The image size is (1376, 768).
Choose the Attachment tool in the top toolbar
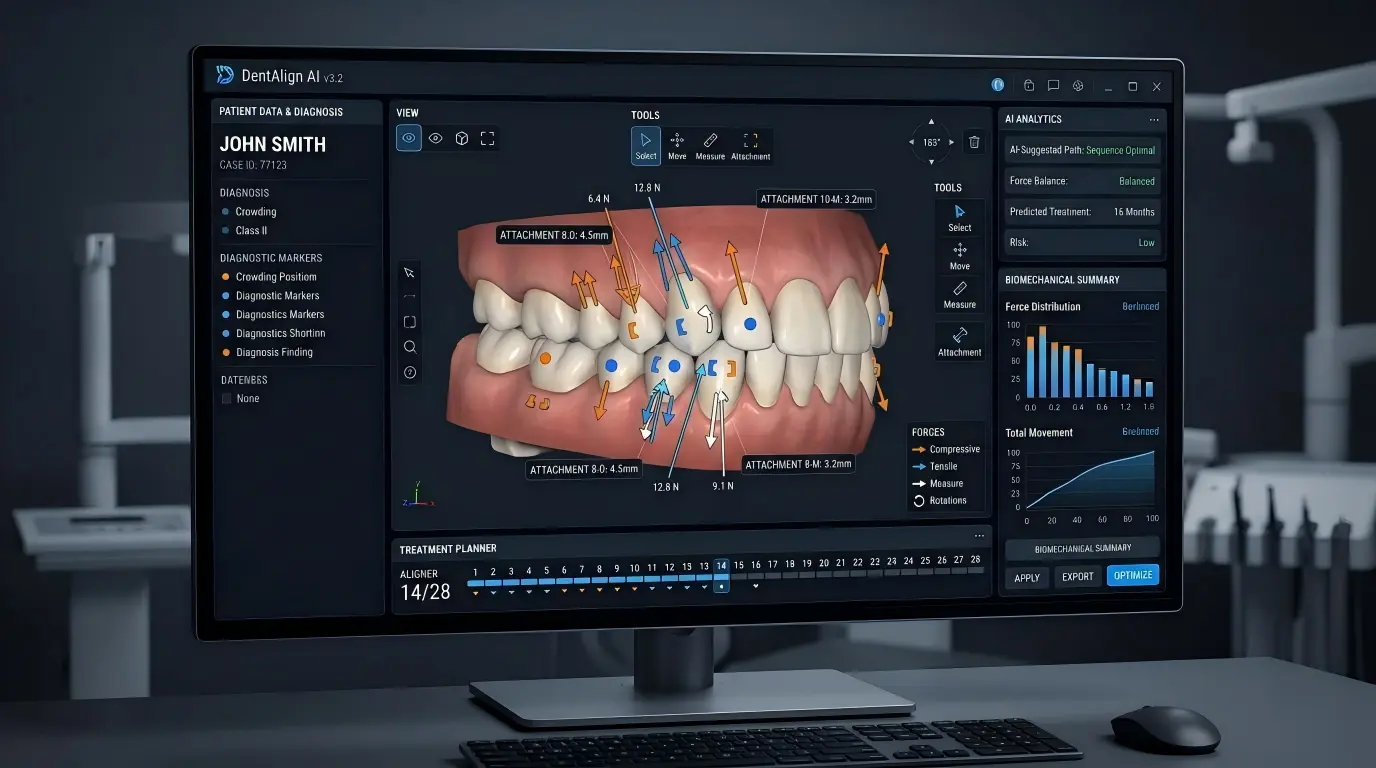coord(750,146)
